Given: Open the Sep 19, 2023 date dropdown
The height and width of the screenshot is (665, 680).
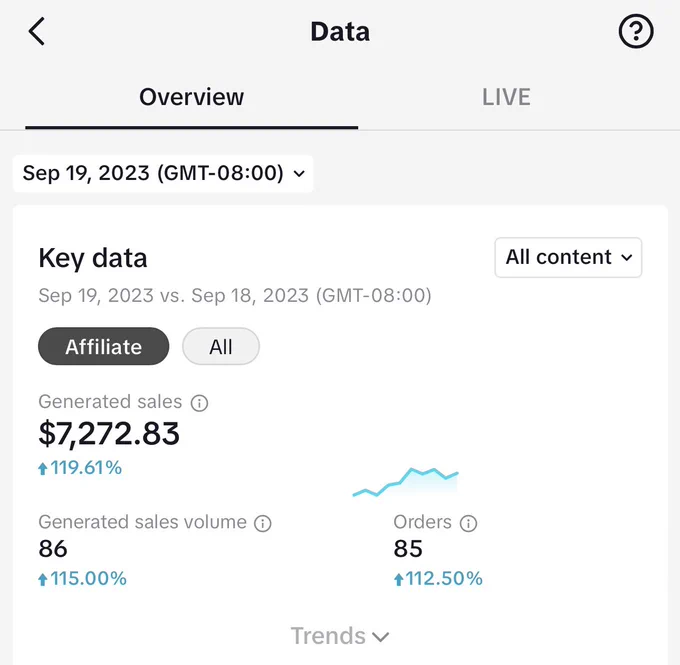Looking at the screenshot, I should tap(163, 174).
